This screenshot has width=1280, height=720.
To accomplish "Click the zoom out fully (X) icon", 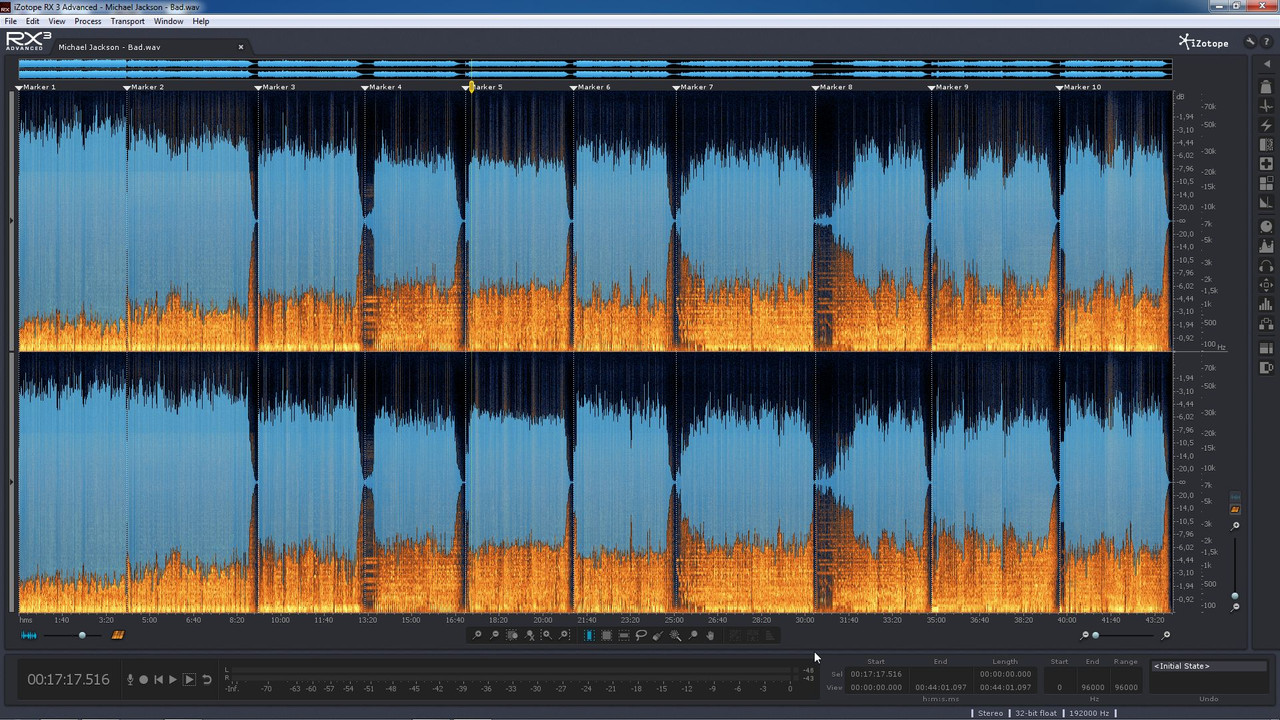I will tap(530, 635).
